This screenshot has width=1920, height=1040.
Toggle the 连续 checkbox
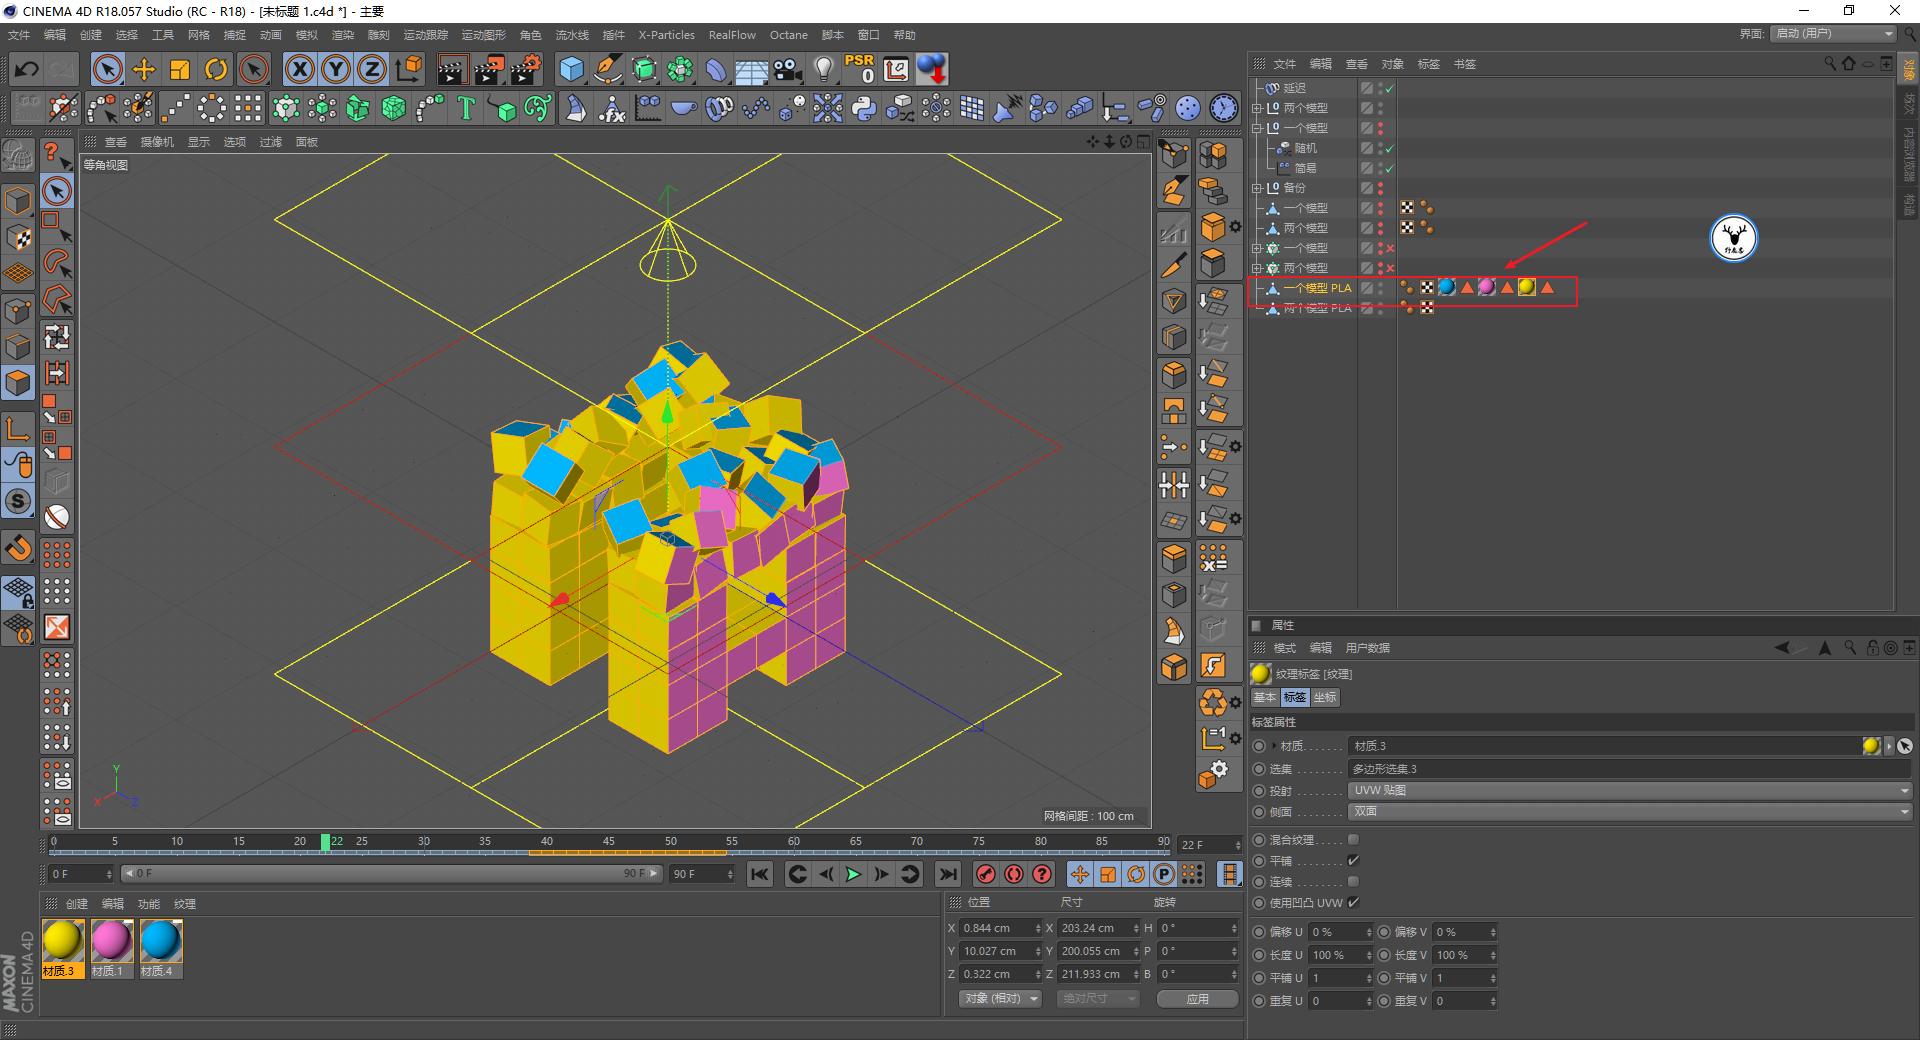1353,882
